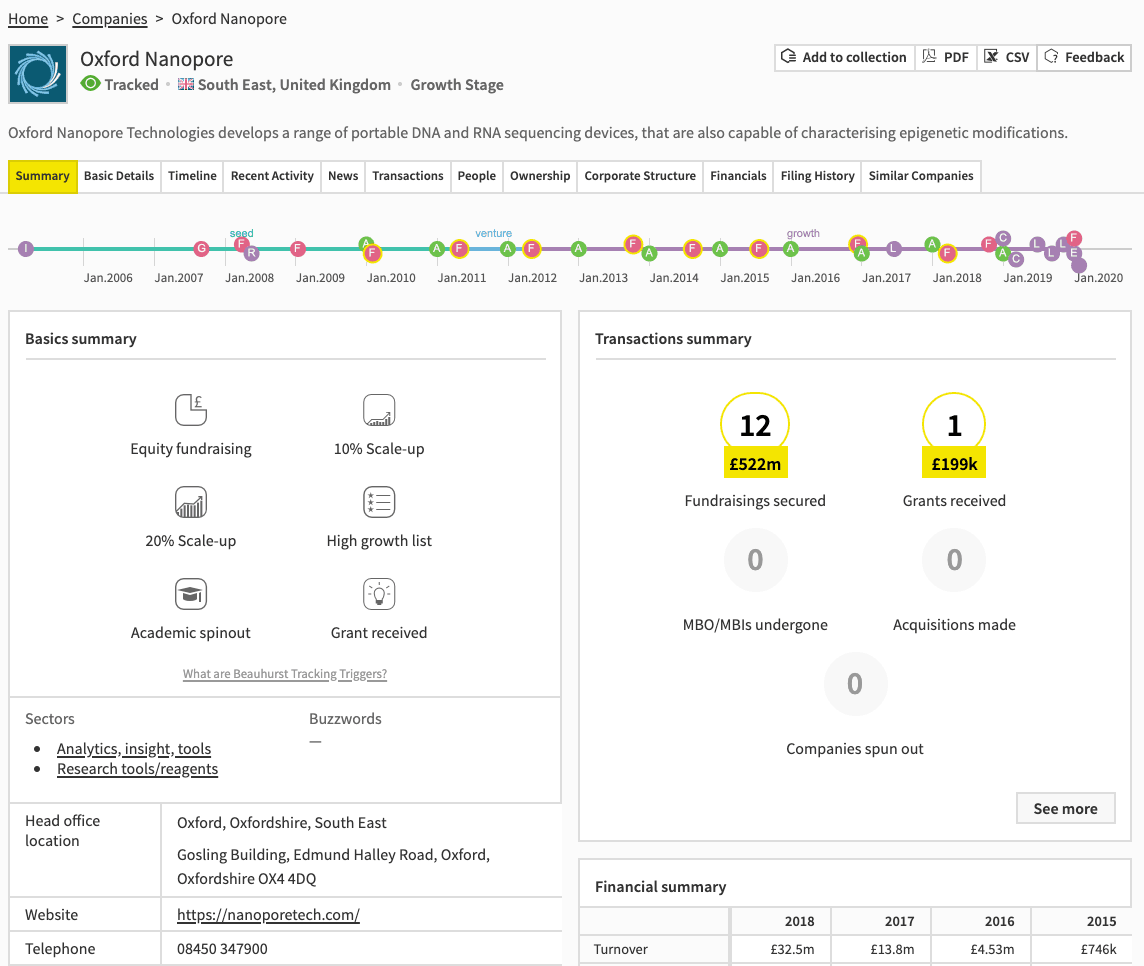Viewport: 1144px width, 966px height.
Task: Open the Filing History tab
Action: (x=817, y=176)
